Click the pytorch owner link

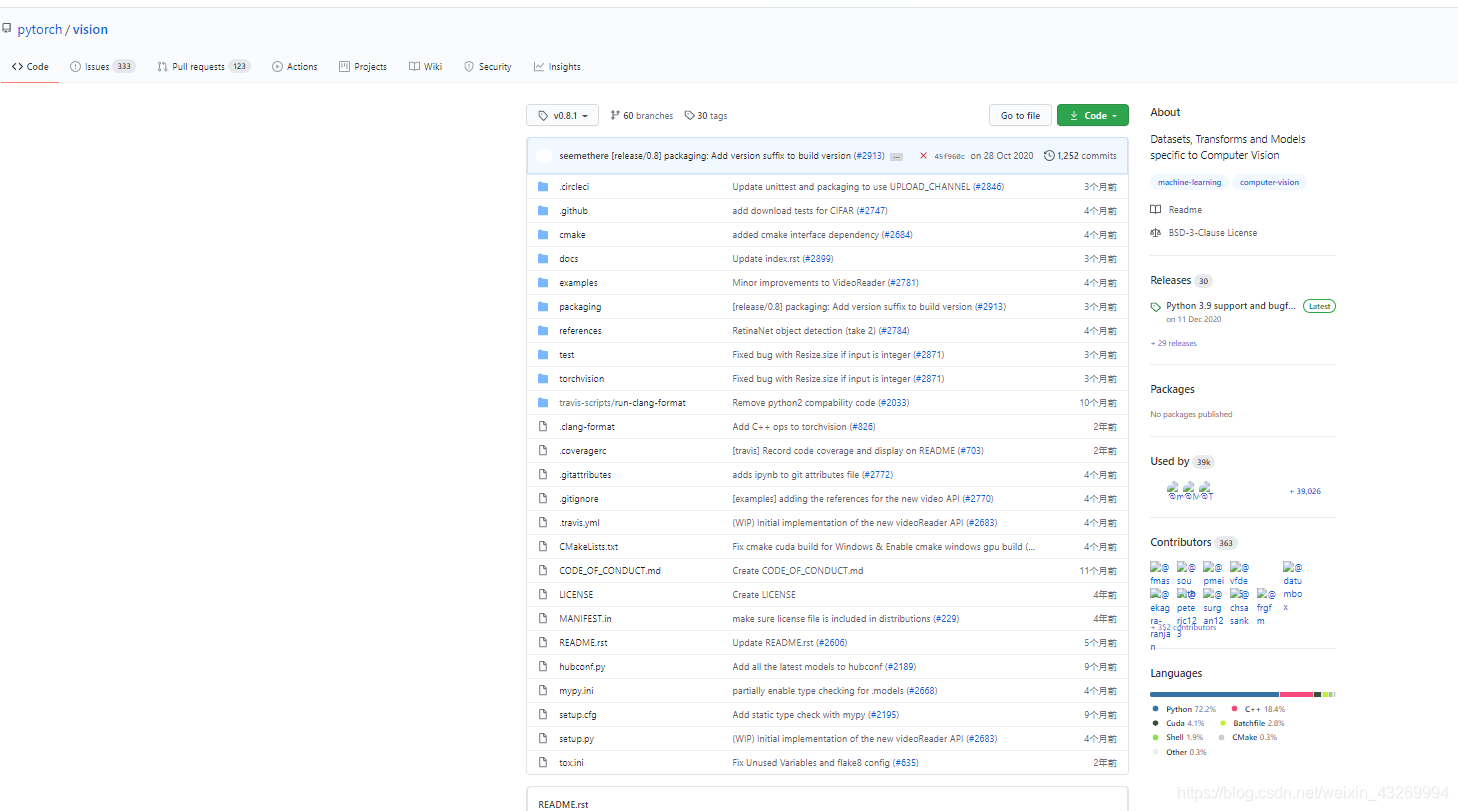40,30
